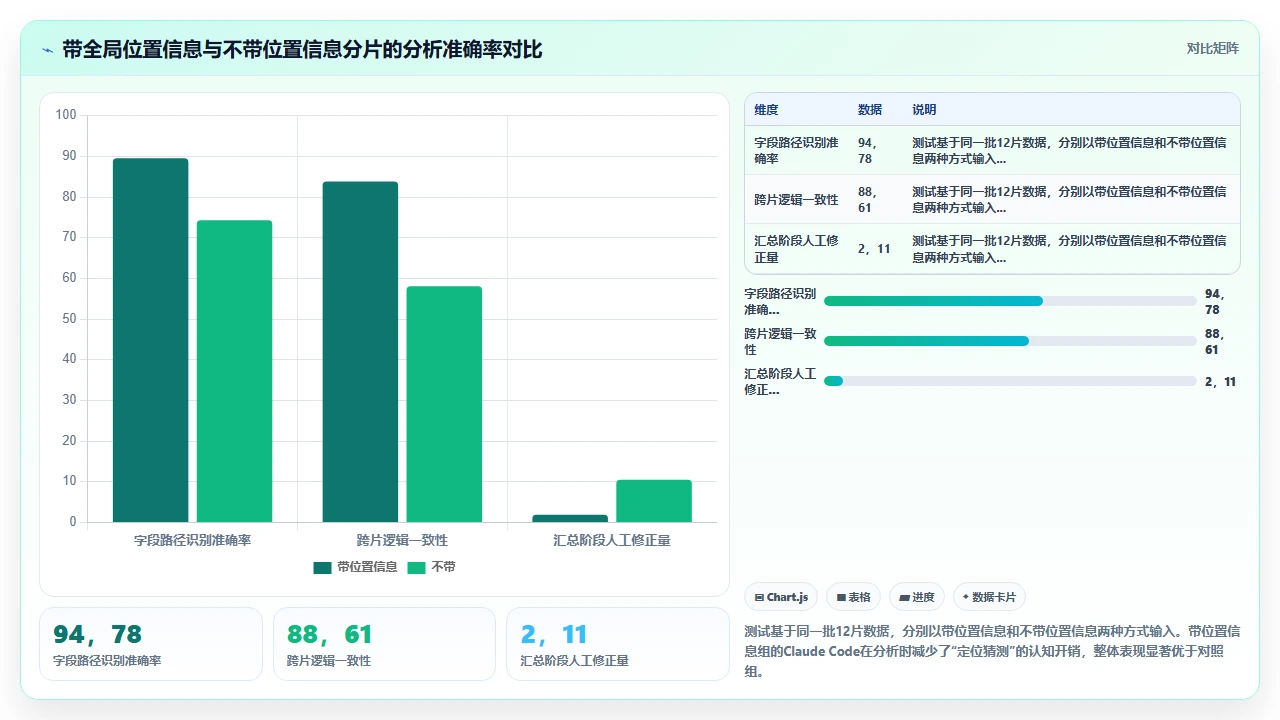1280x720 pixels.
Task: Click x-axis label 跨片逻辑一致性
Action: click(402, 540)
